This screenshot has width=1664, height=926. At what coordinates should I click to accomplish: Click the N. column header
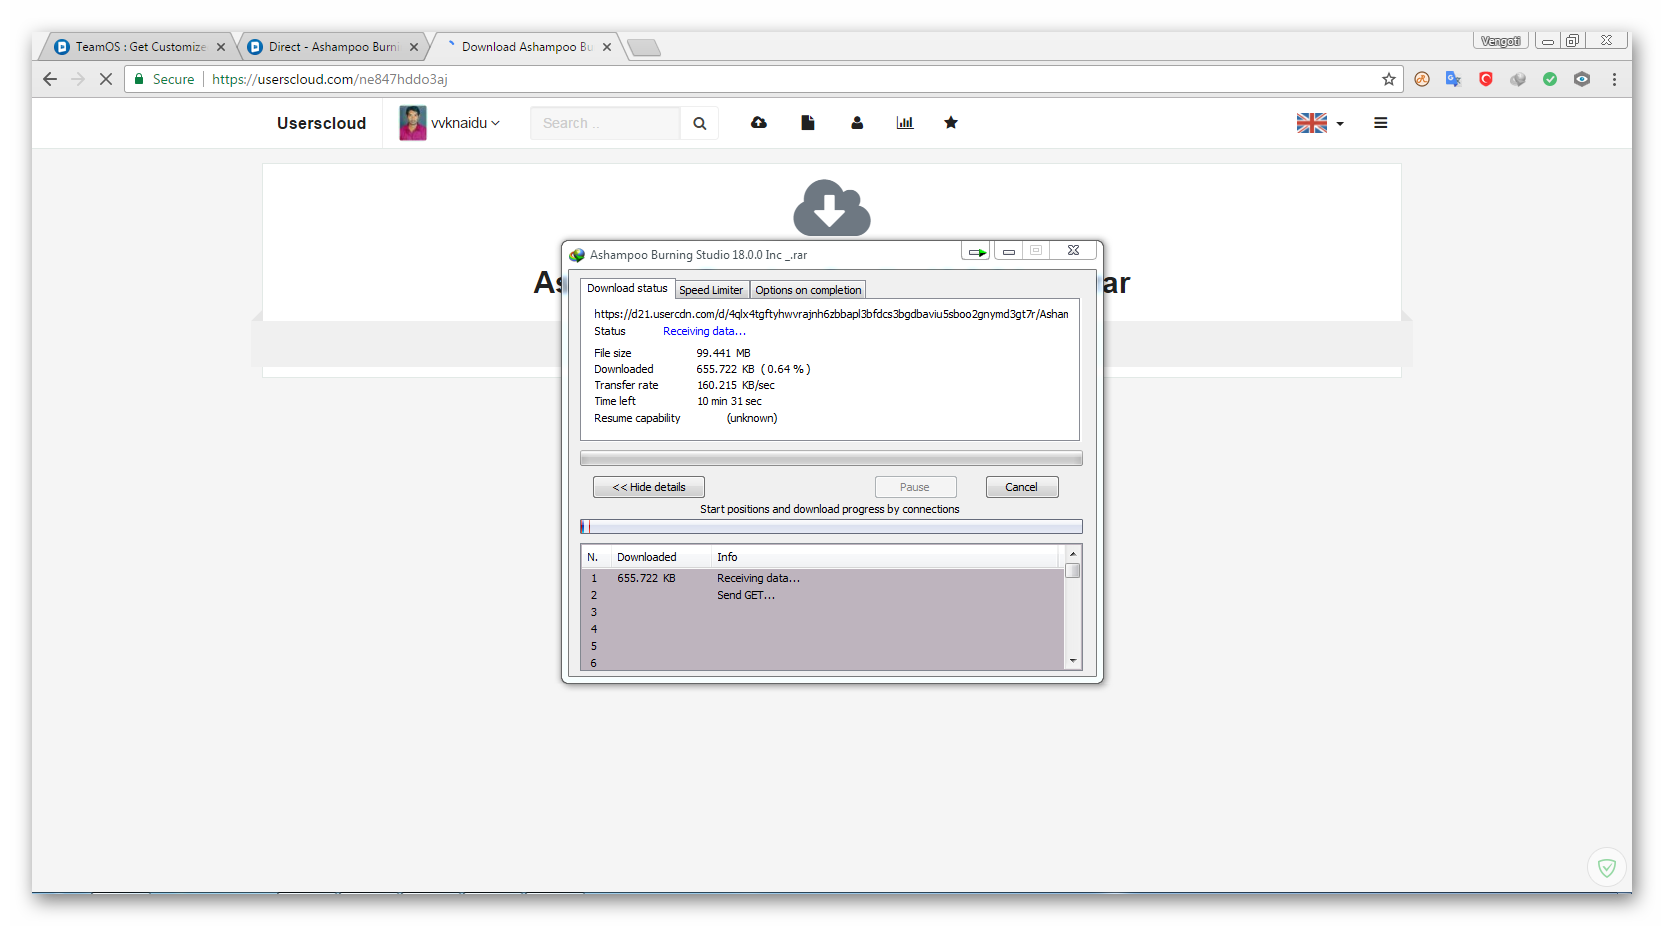(596, 557)
